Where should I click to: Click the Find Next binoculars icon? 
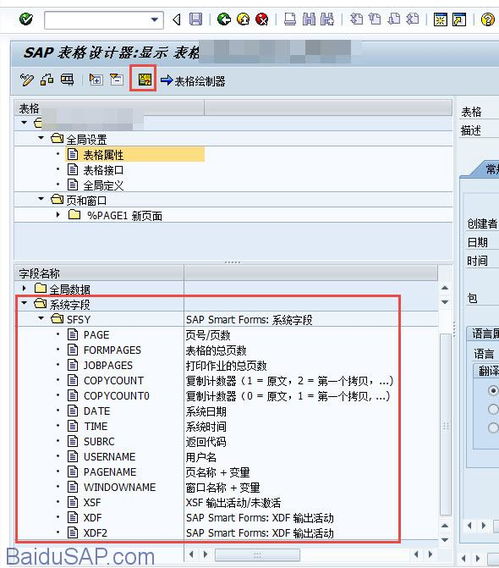(328, 19)
